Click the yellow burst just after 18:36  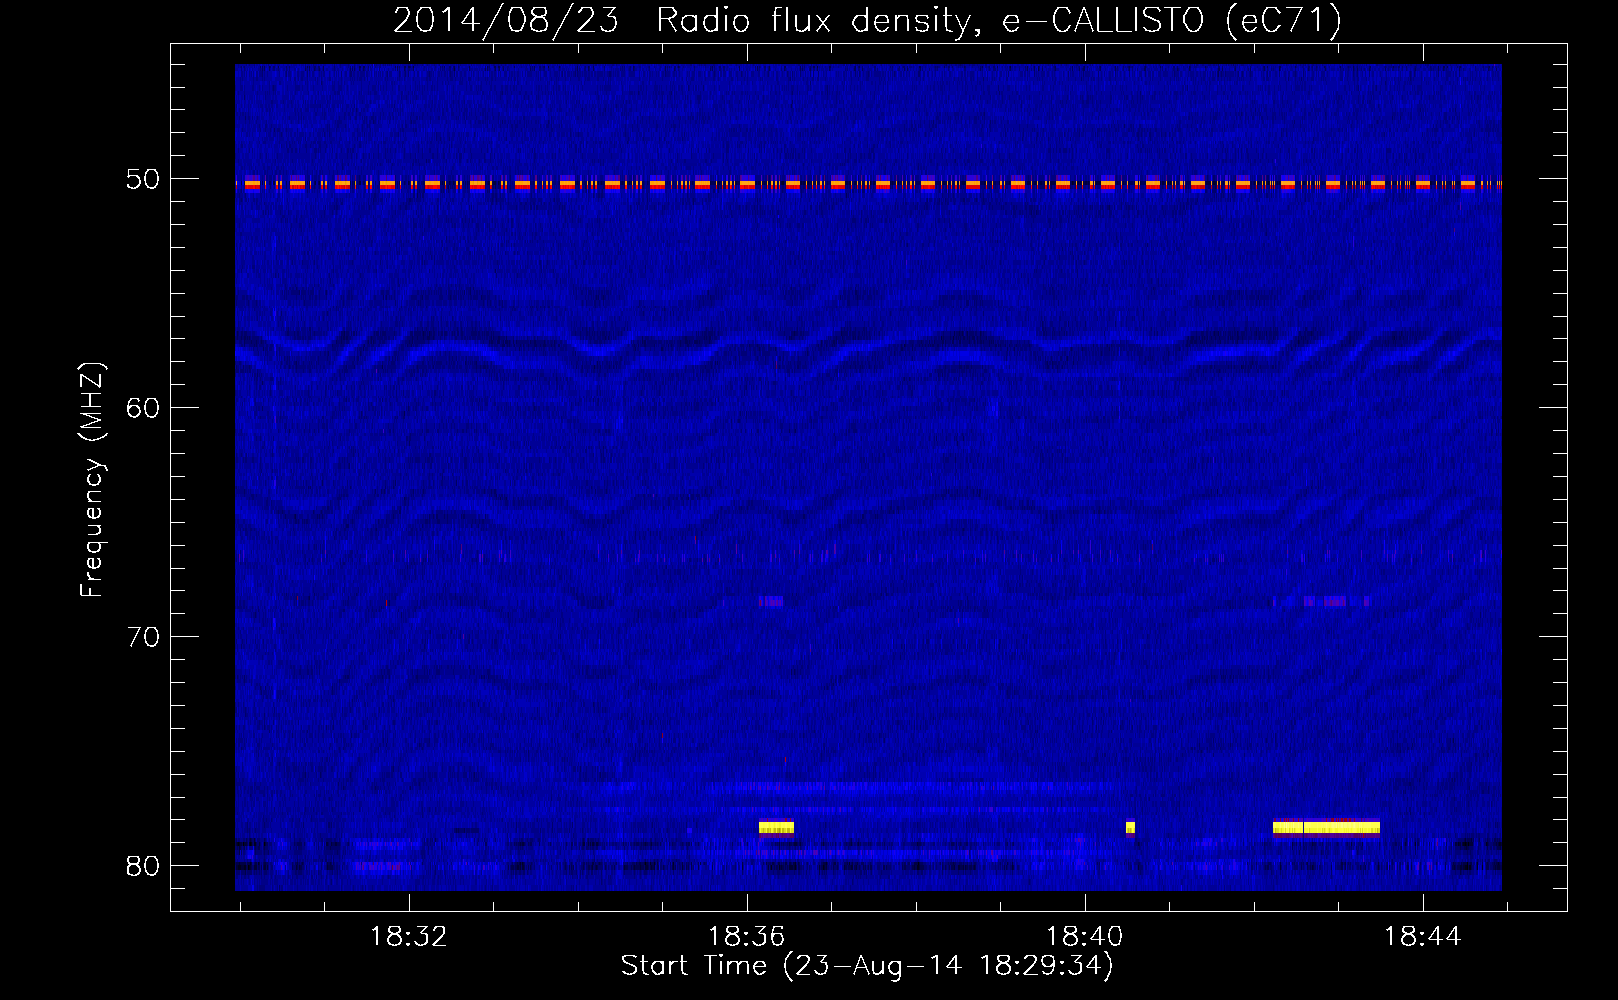click(x=776, y=827)
